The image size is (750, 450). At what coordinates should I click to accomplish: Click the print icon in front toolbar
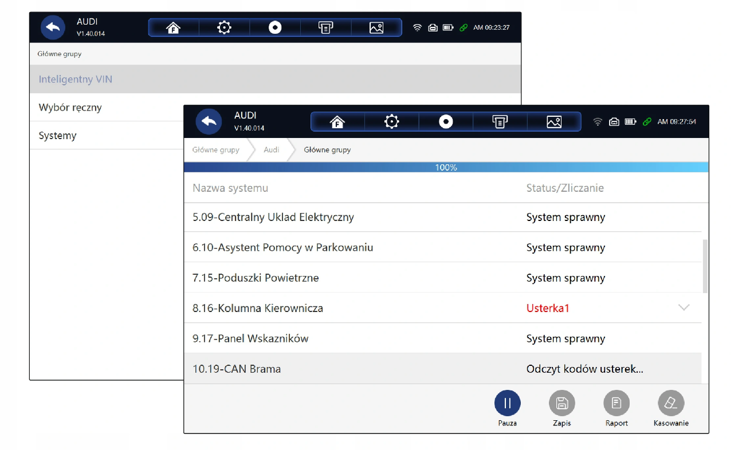point(500,122)
